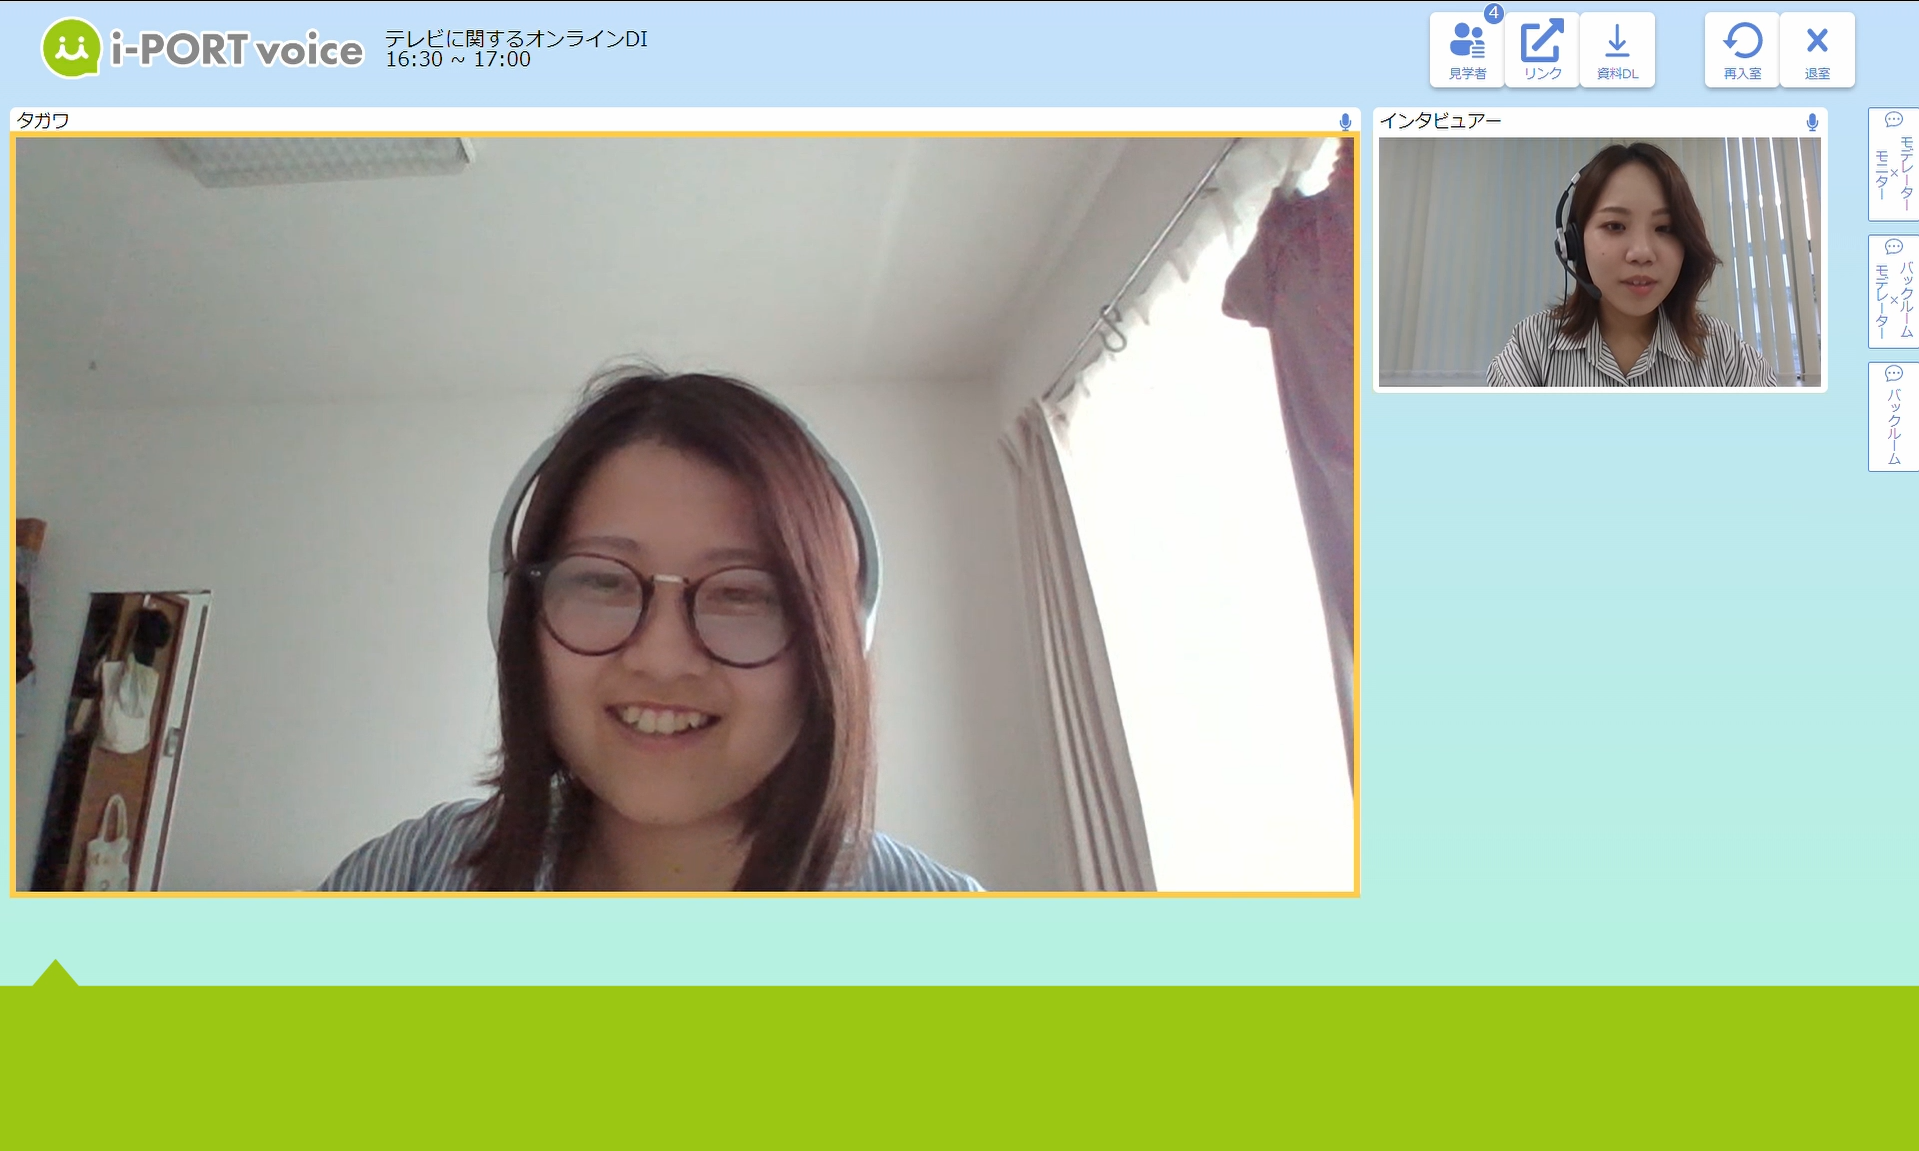Select the インタビュアー video thumbnail
Screen dimensions: 1919x1151
[x=1599, y=262]
